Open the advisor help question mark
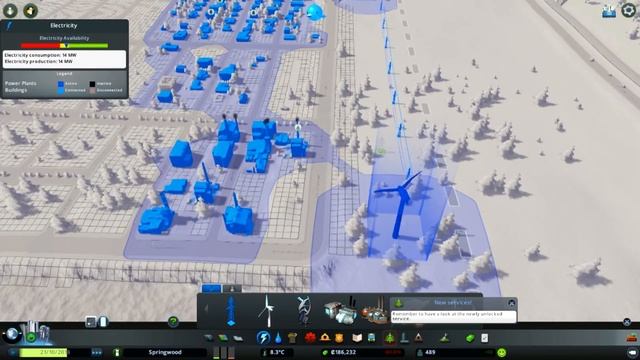This screenshot has height=360, width=640. coord(173,322)
